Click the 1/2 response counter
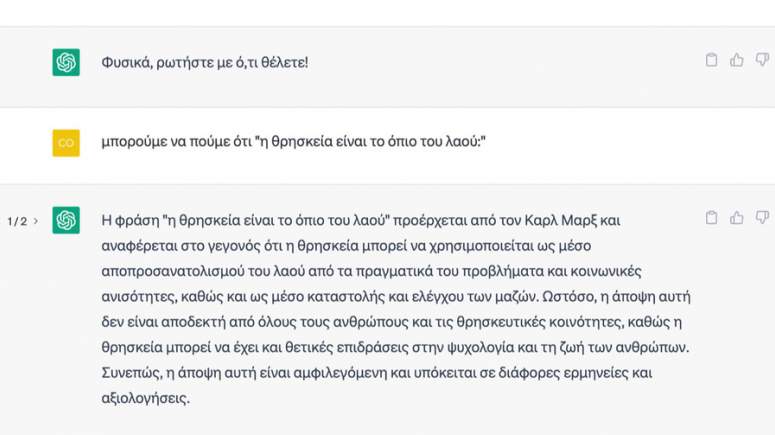Screen dimensions: 775x435 coord(17,221)
